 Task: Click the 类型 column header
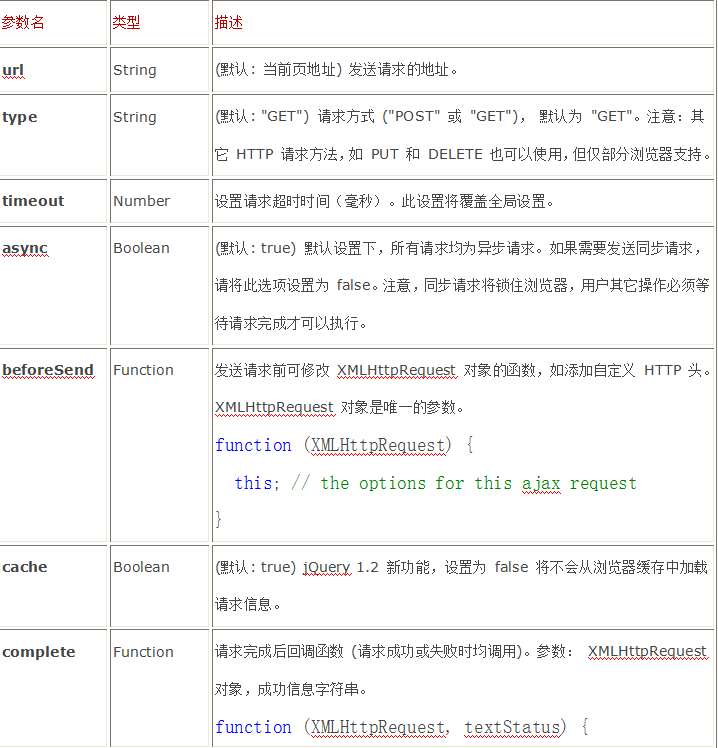pyautogui.click(x=126, y=22)
